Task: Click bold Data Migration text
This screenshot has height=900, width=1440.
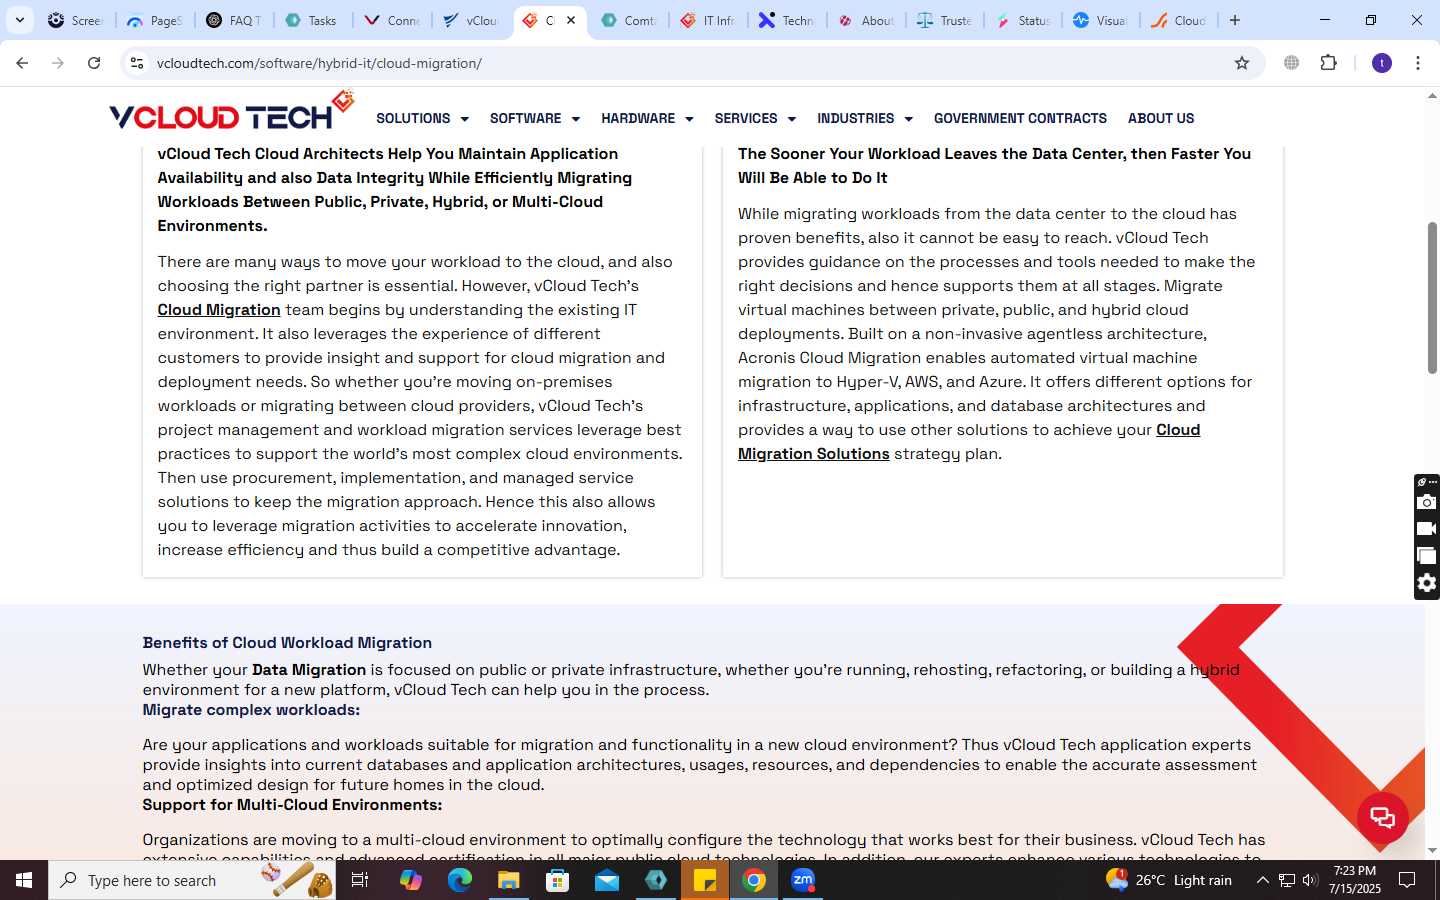Action: [309, 670]
